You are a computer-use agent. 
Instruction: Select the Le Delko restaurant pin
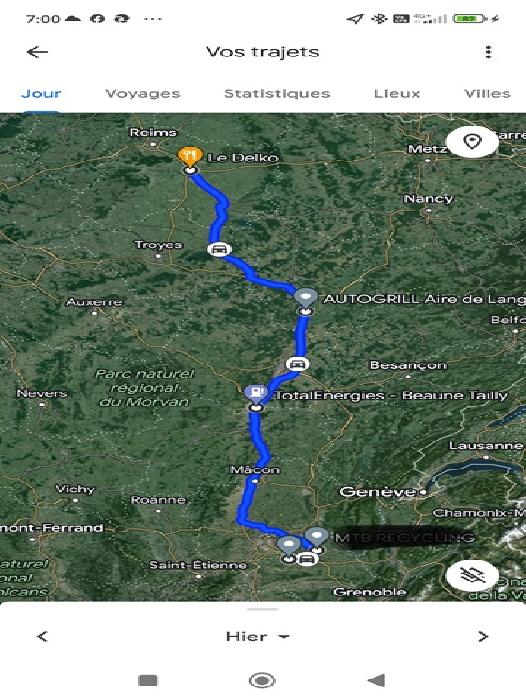pos(190,157)
